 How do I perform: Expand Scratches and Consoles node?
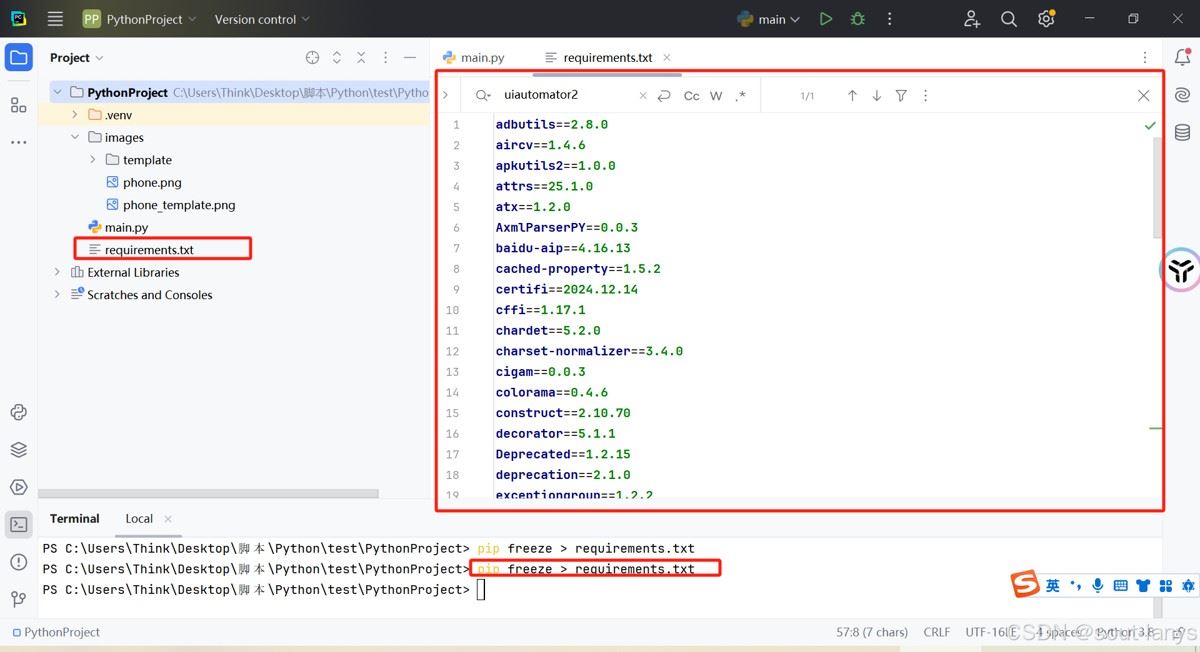tap(57, 295)
